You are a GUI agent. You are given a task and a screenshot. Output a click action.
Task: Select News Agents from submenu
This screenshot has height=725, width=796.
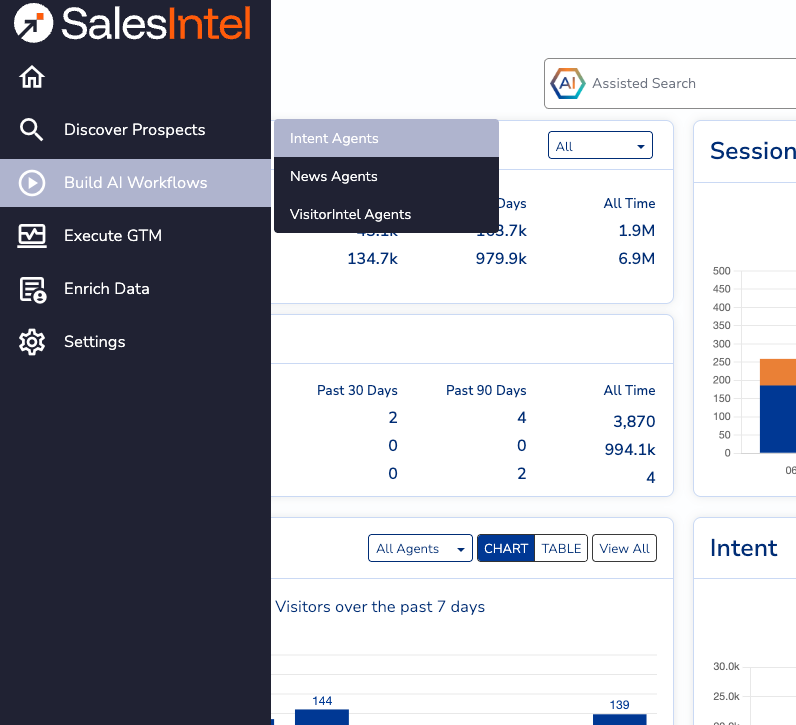[x=386, y=176]
